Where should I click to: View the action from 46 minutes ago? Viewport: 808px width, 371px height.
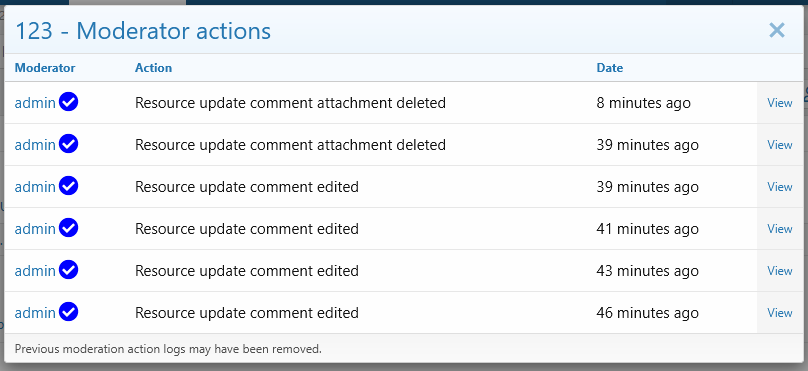coord(780,313)
